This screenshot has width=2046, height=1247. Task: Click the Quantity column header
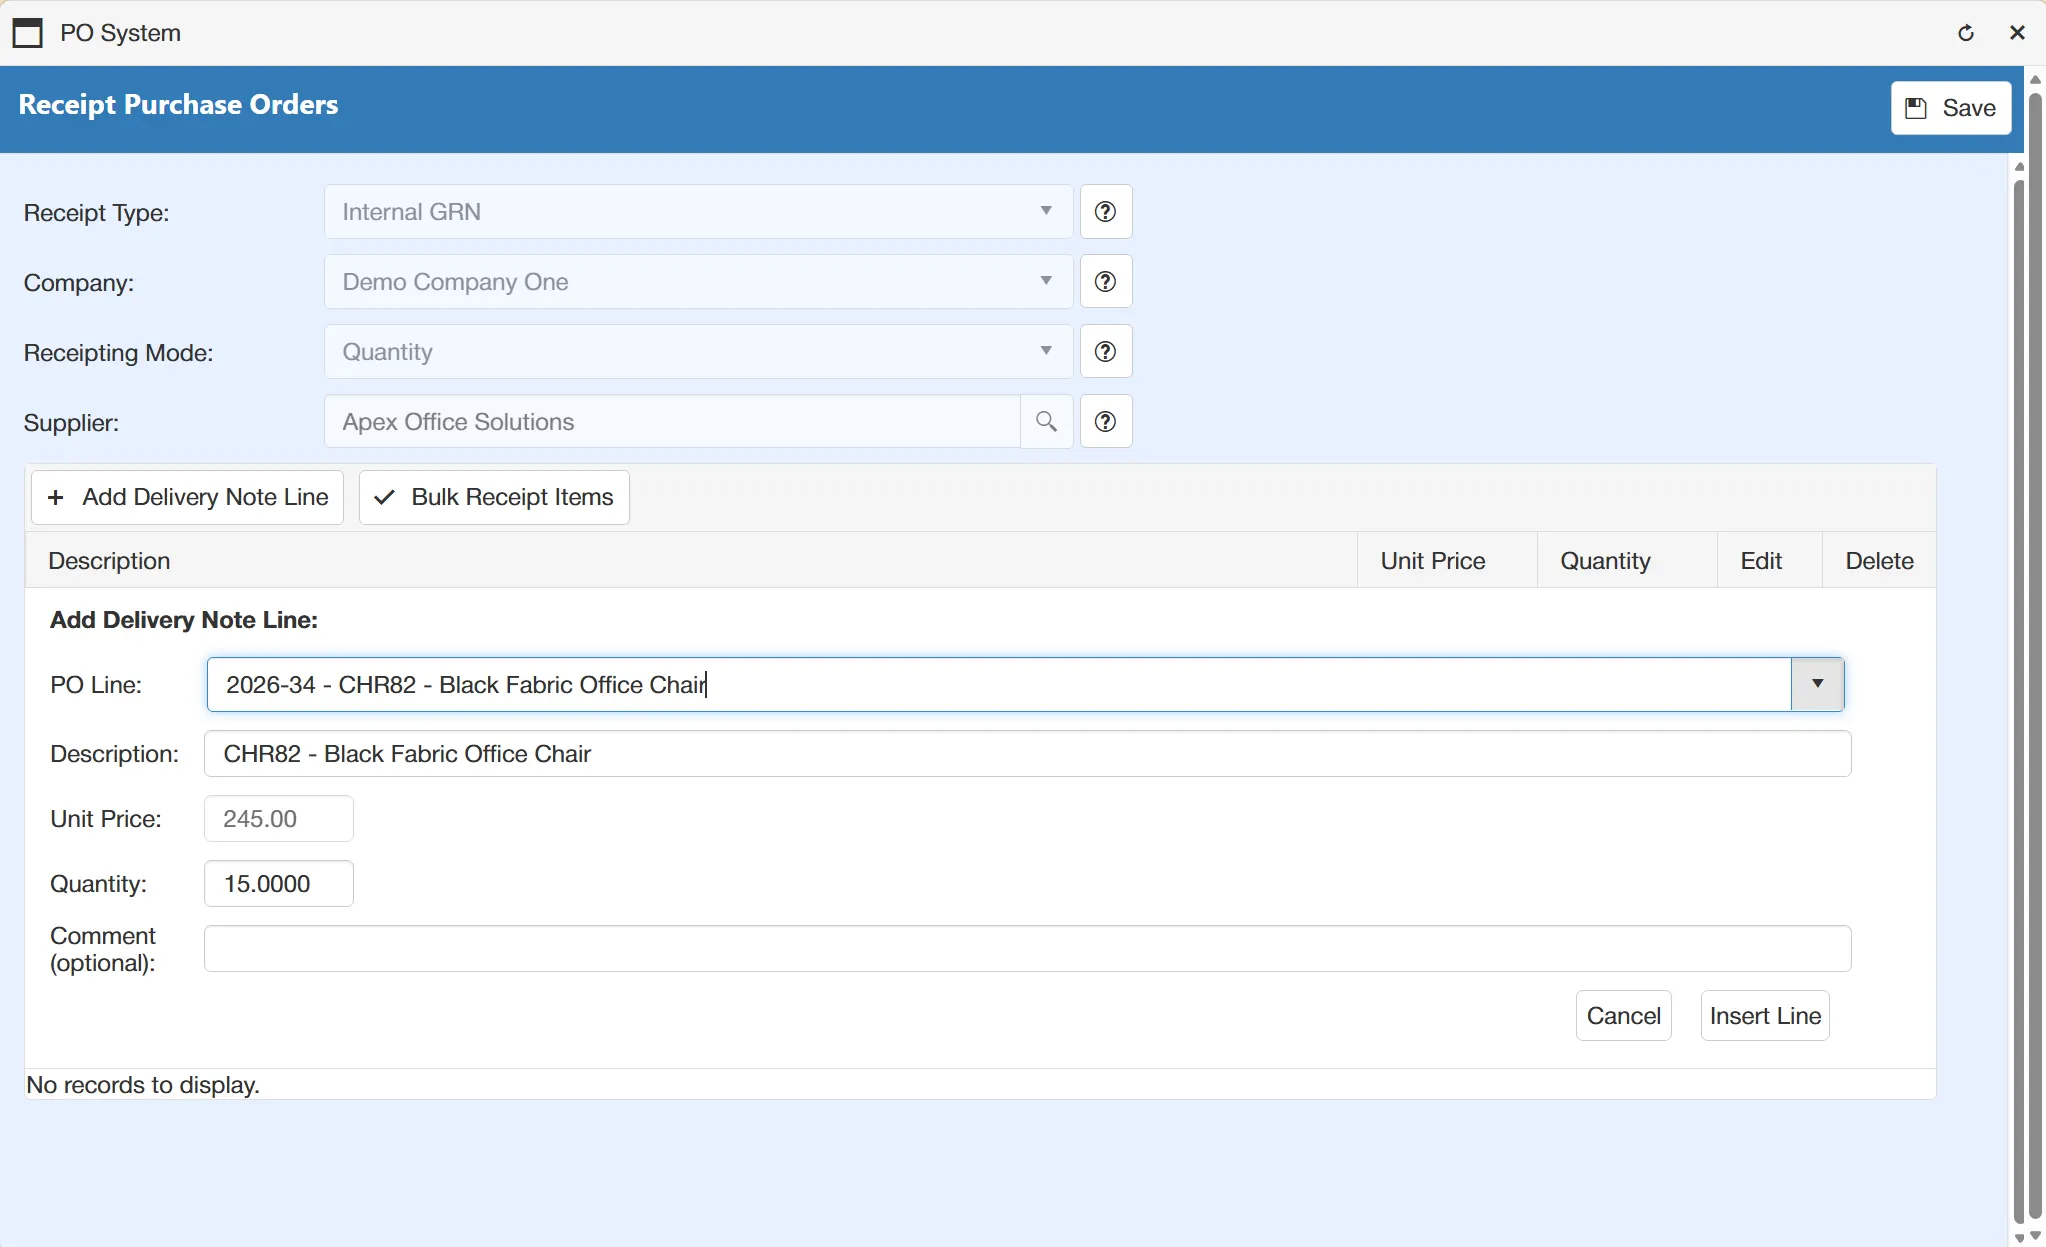(x=1626, y=561)
